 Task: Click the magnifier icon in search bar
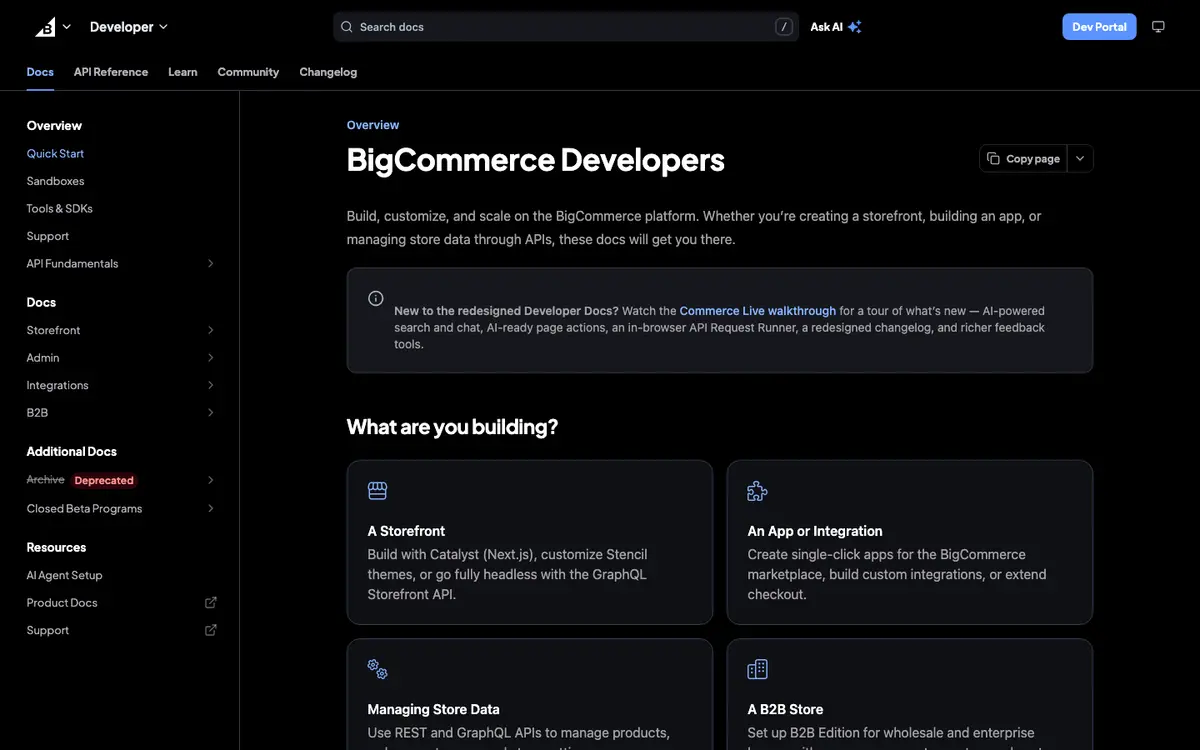(347, 27)
